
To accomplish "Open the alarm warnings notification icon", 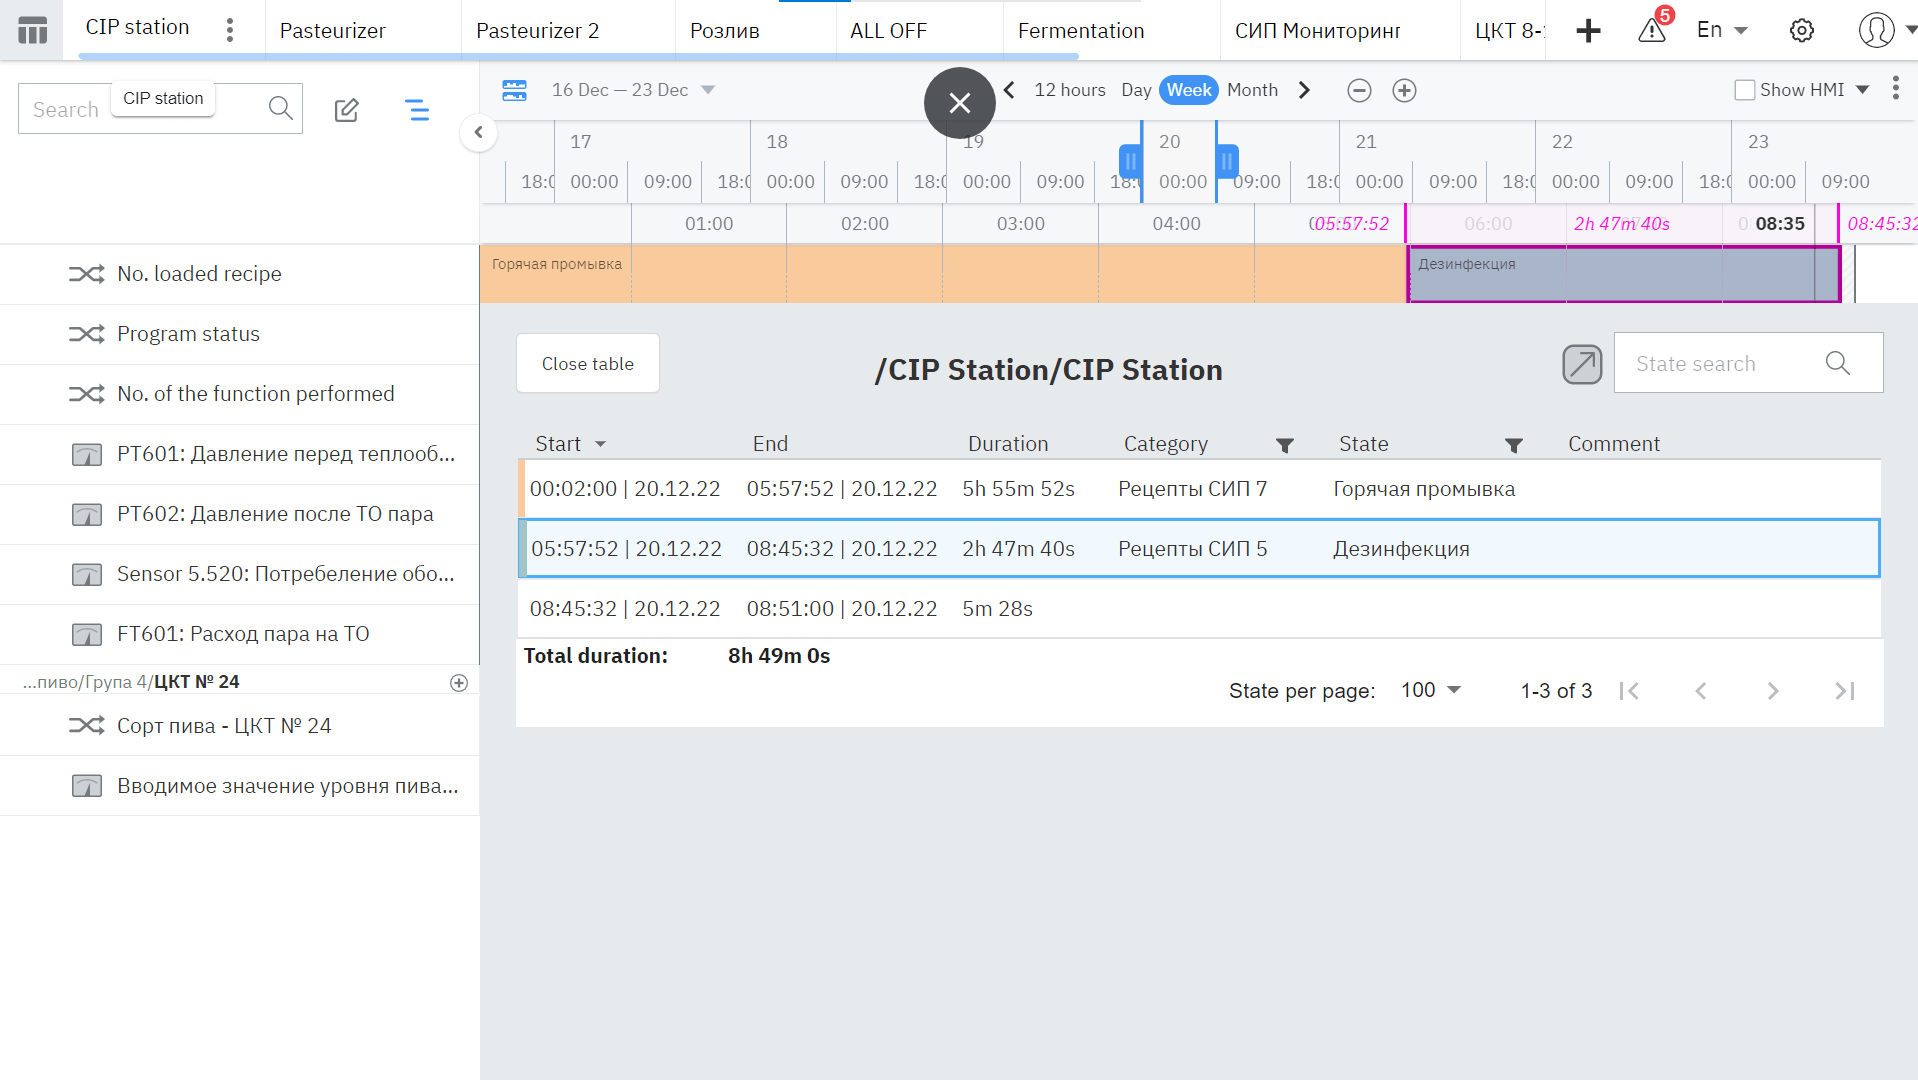I will tap(1652, 30).
